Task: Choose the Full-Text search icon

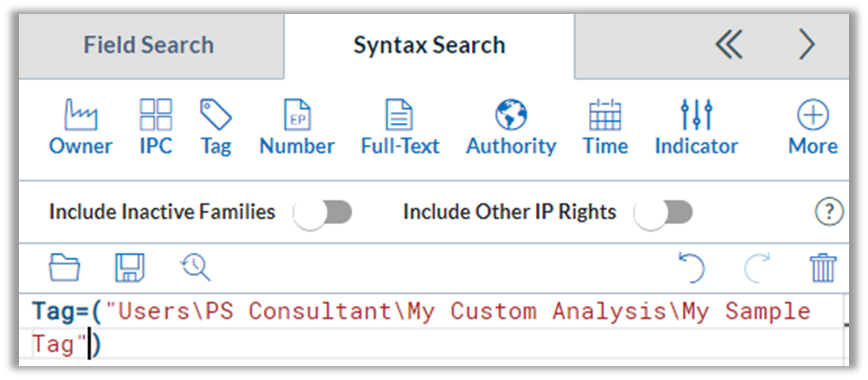Action: pyautogui.click(x=400, y=127)
